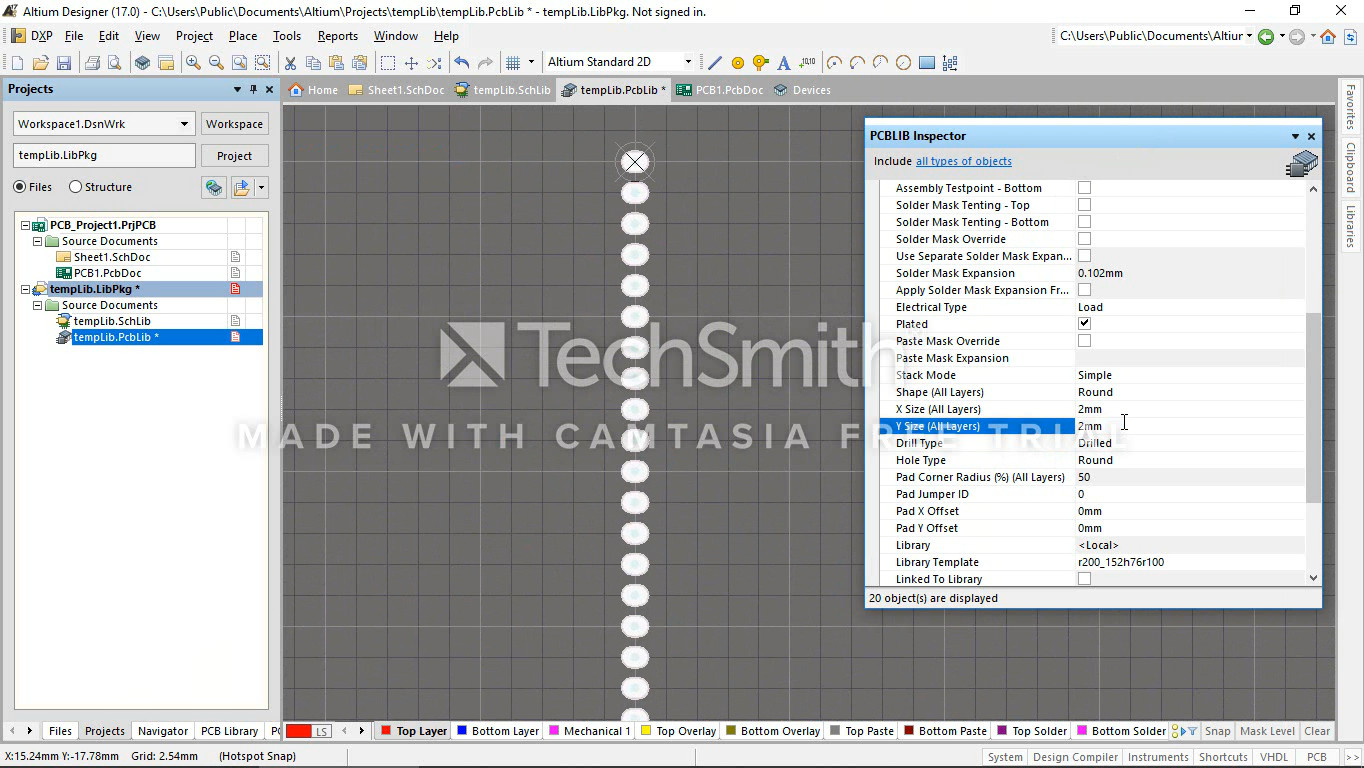The width and height of the screenshot is (1364, 768).
Task: Click the red current layer color swatch
Action: coord(298,731)
